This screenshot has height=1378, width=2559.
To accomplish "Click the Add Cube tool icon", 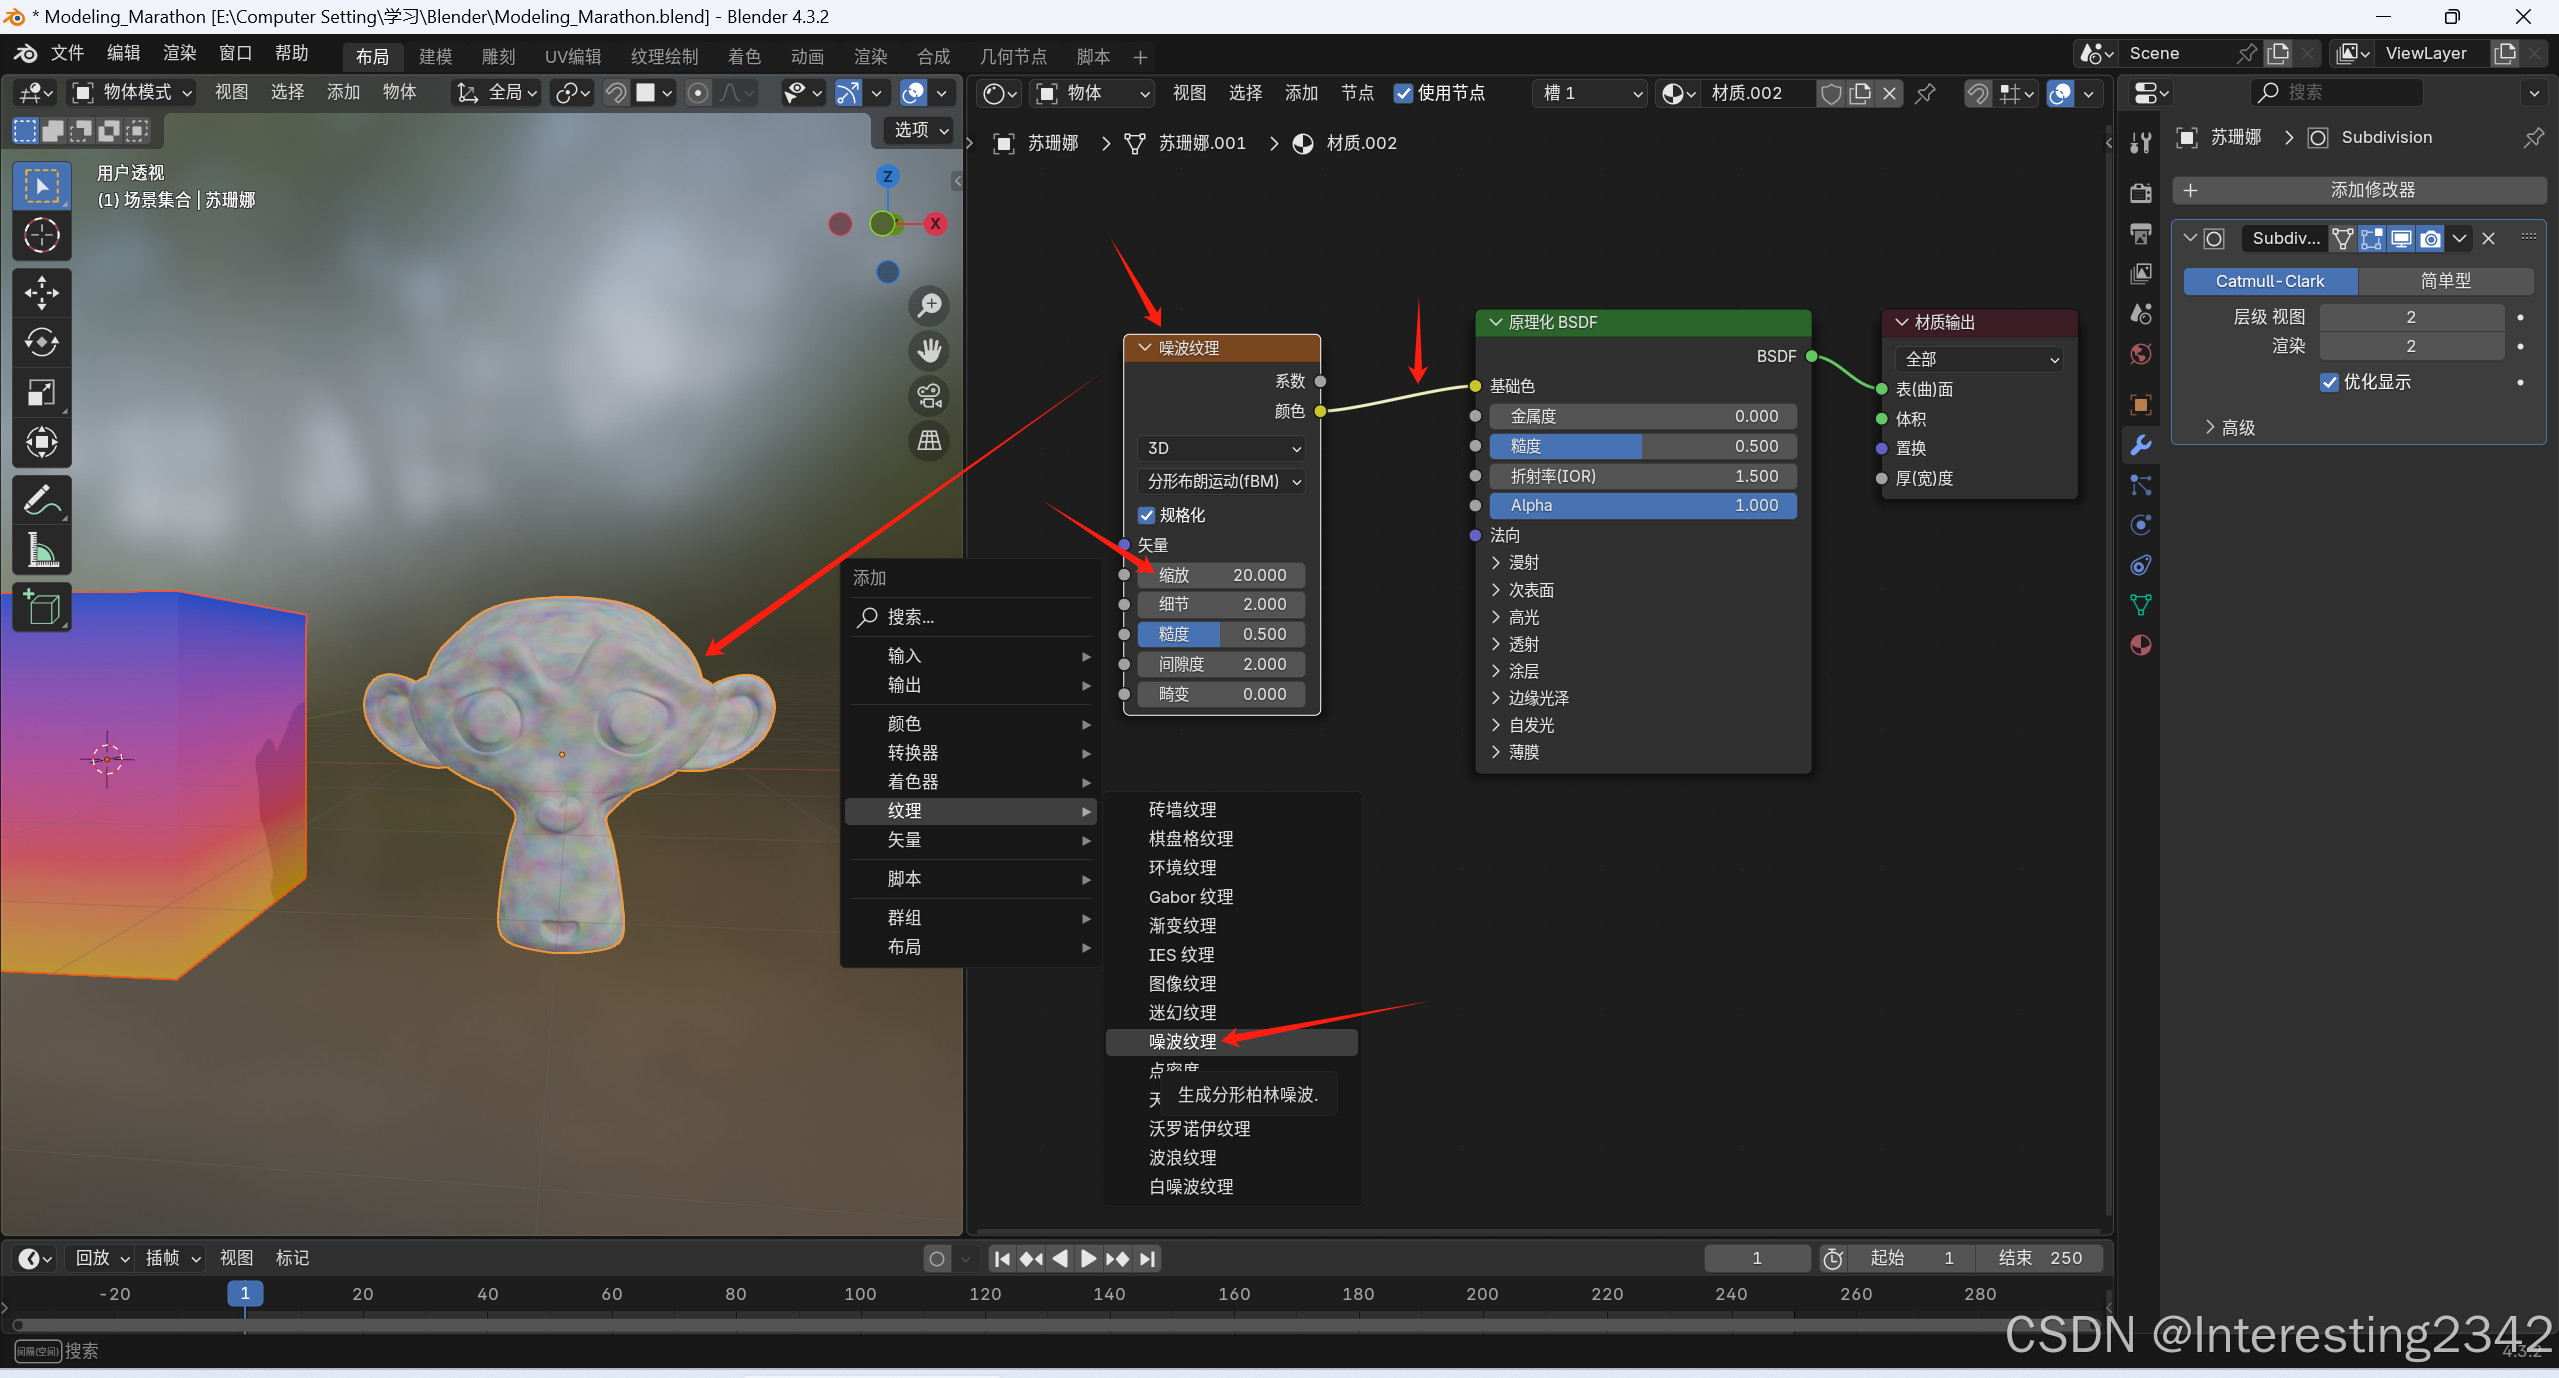I will pyautogui.click(x=41, y=607).
